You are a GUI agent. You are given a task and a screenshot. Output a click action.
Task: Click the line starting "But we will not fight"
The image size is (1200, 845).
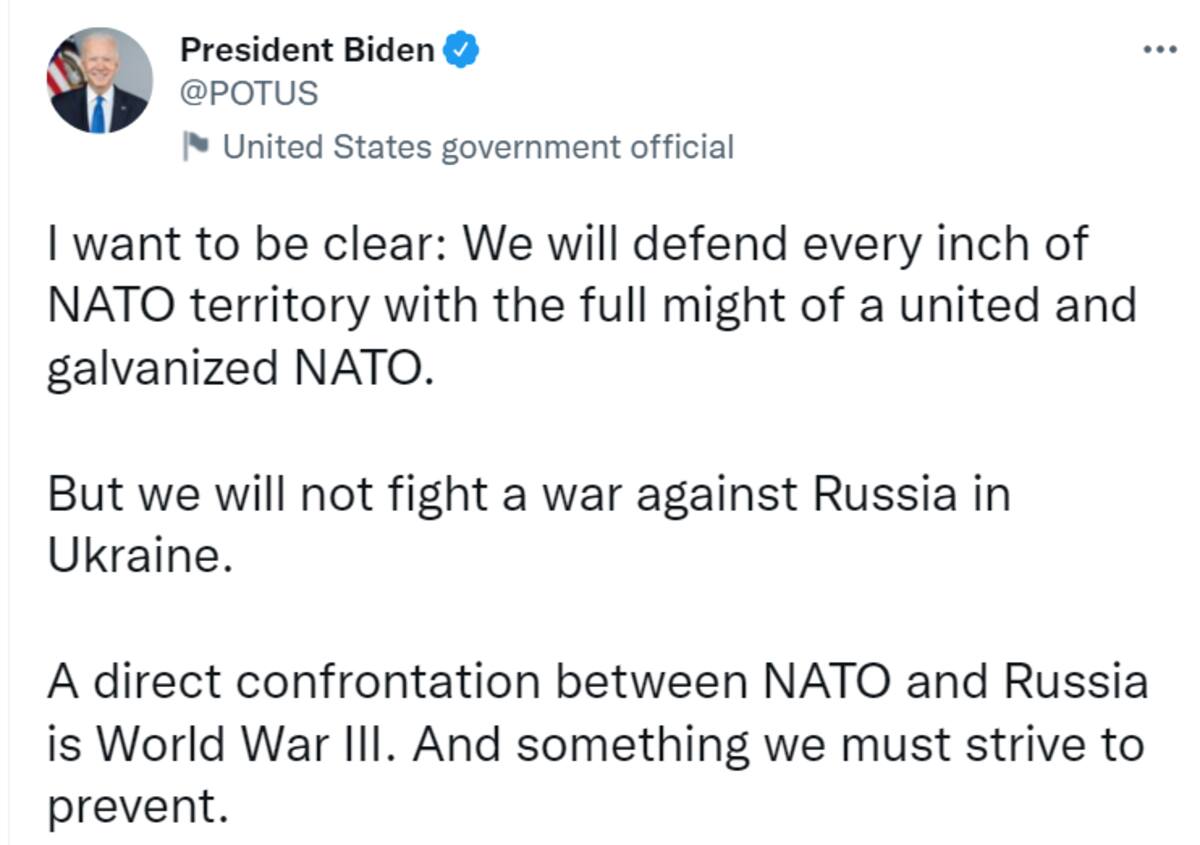528,495
